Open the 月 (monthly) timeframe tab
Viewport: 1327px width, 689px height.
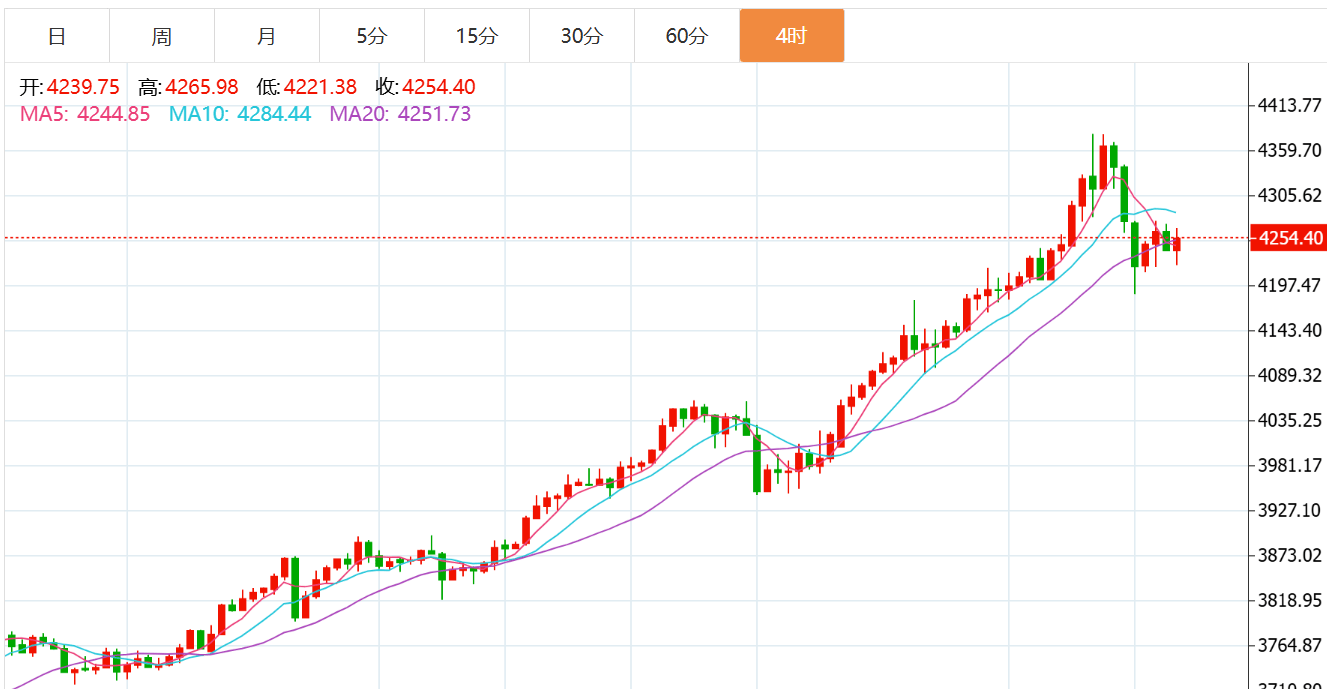266,37
